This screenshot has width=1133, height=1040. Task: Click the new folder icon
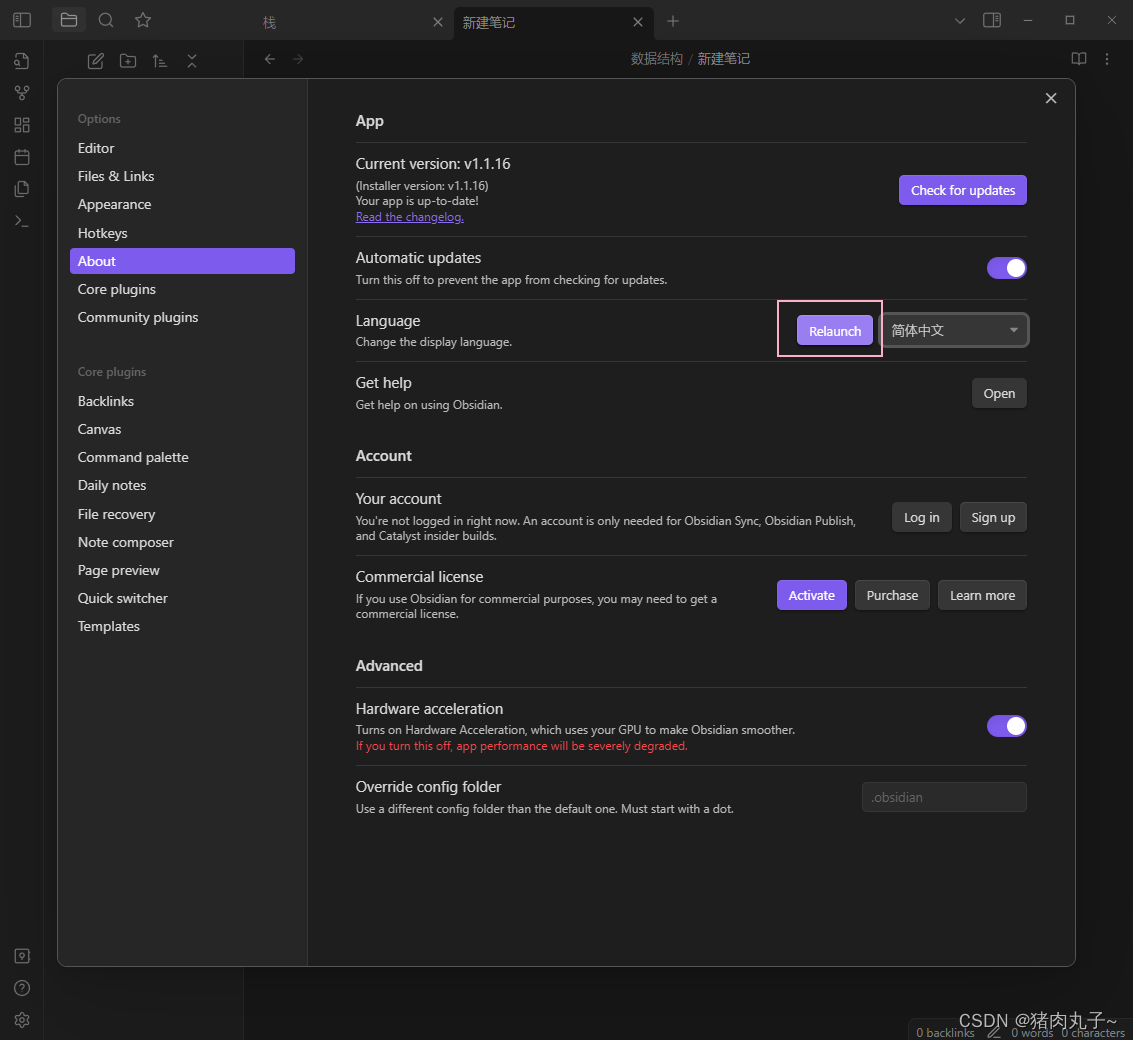[128, 61]
